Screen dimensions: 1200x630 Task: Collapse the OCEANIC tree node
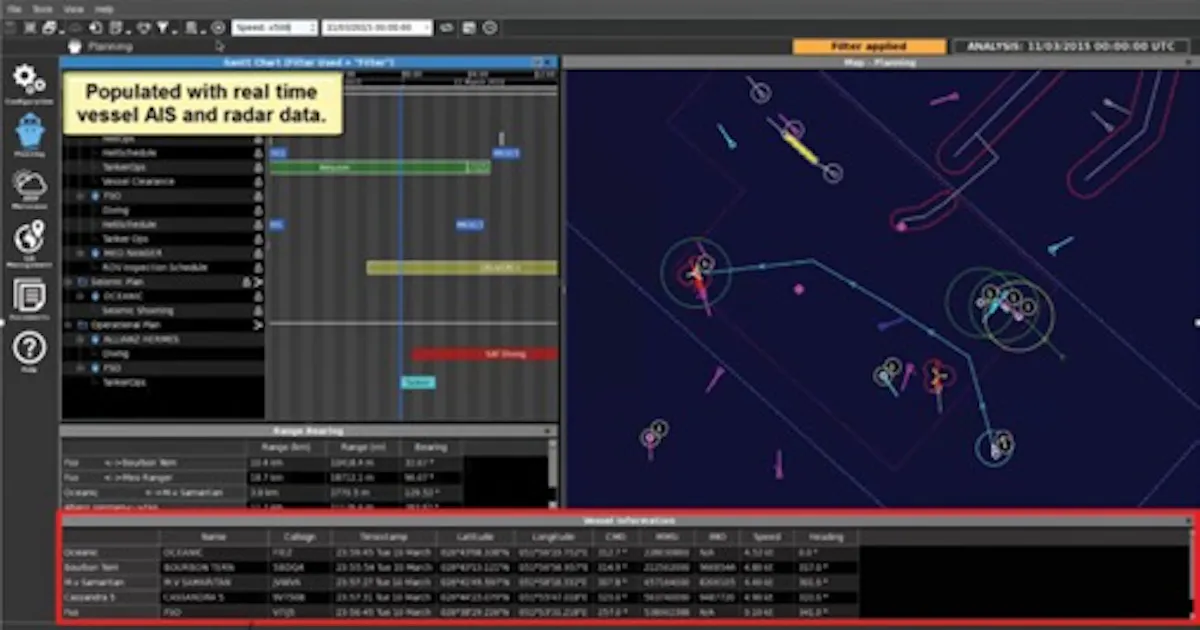click(x=82, y=297)
